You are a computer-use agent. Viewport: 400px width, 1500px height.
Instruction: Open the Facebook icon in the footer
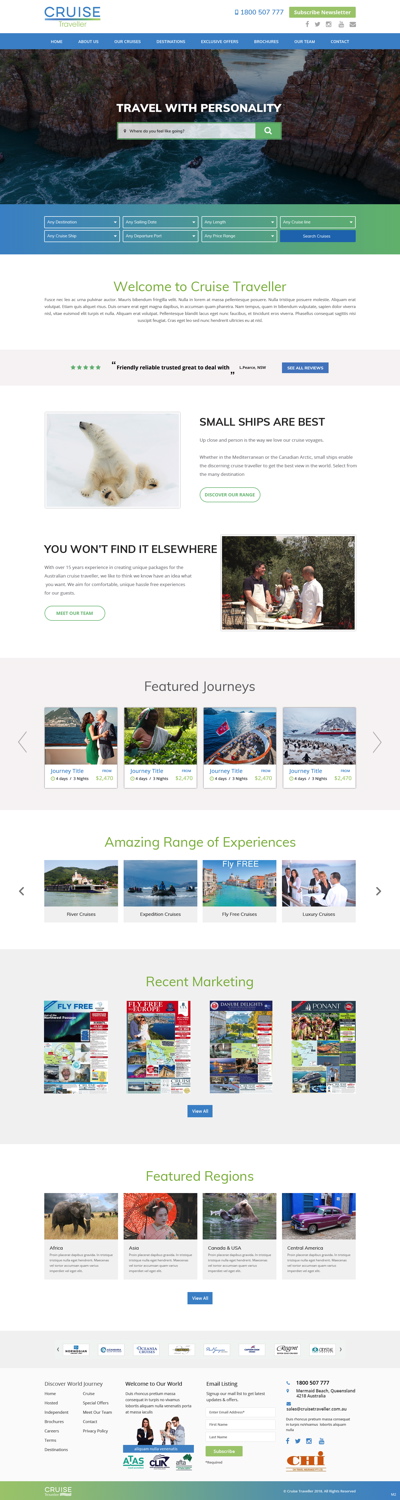288,1440
